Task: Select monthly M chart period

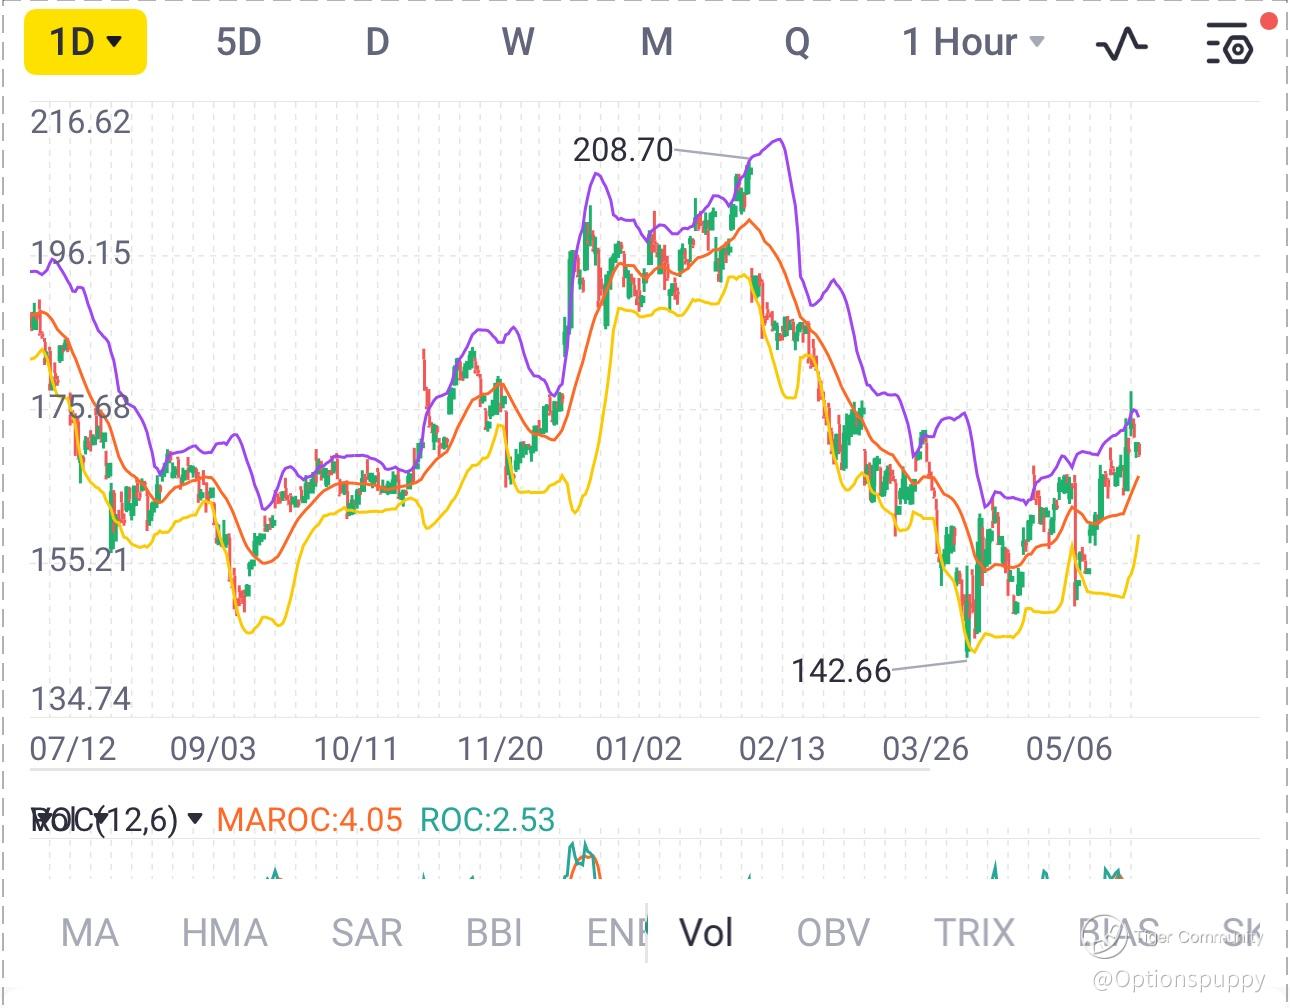Action: pos(656,43)
